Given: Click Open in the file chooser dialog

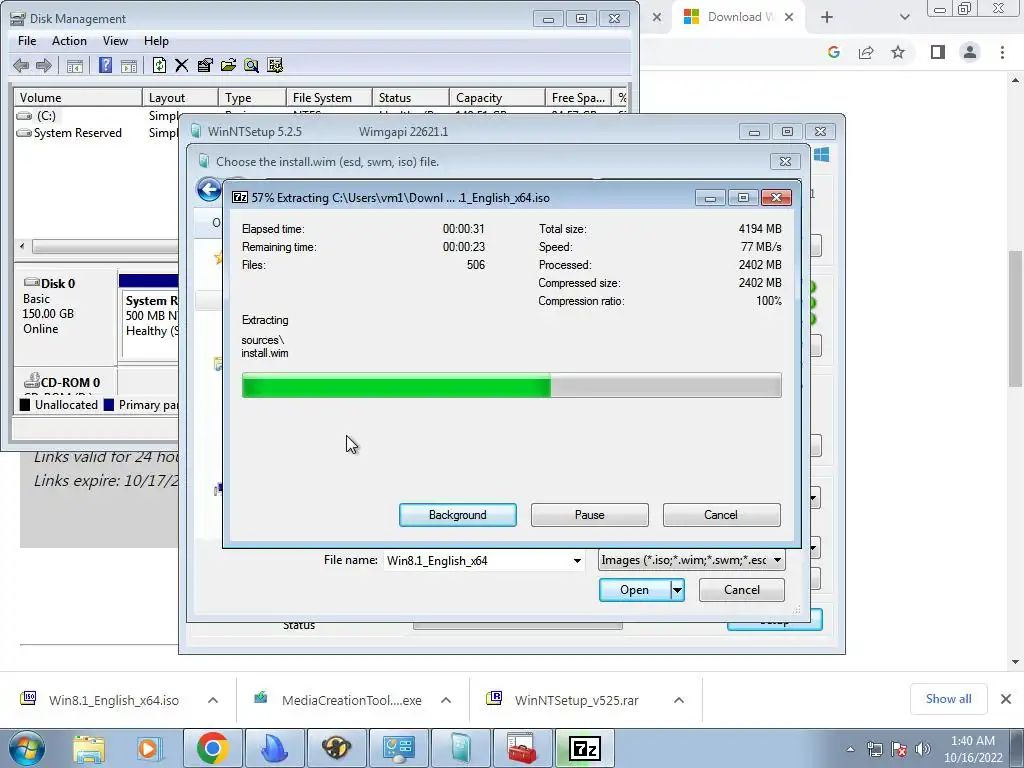Looking at the screenshot, I should [x=635, y=590].
